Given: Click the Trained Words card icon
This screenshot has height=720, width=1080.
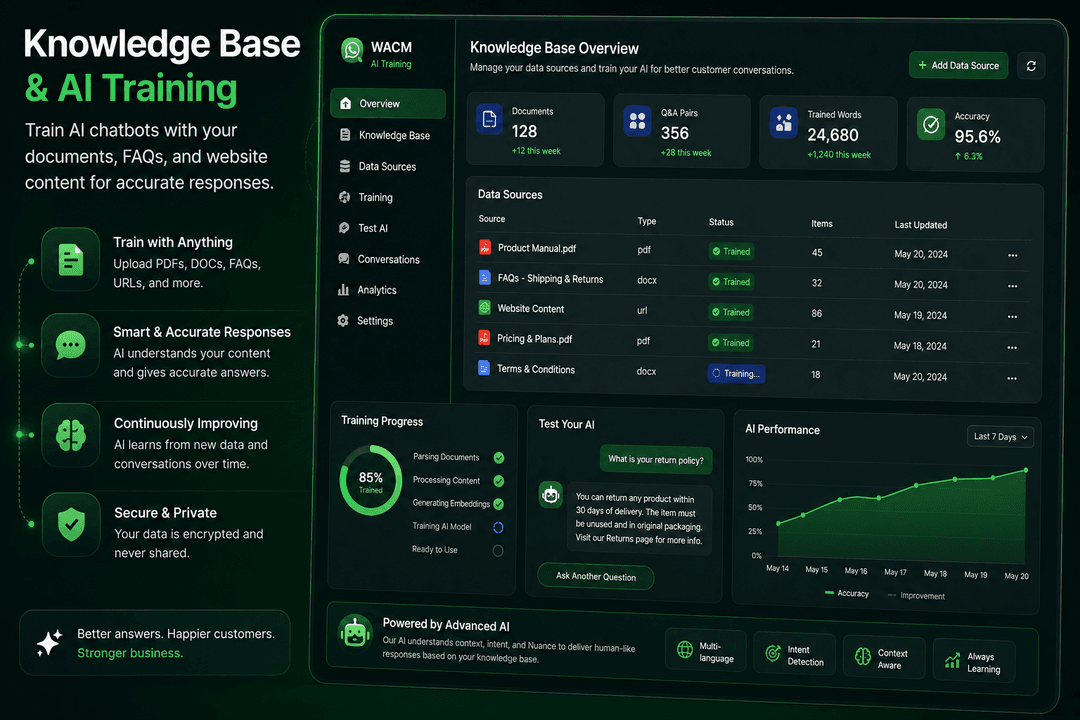Looking at the screenshot, I should [x=784, y=123].
